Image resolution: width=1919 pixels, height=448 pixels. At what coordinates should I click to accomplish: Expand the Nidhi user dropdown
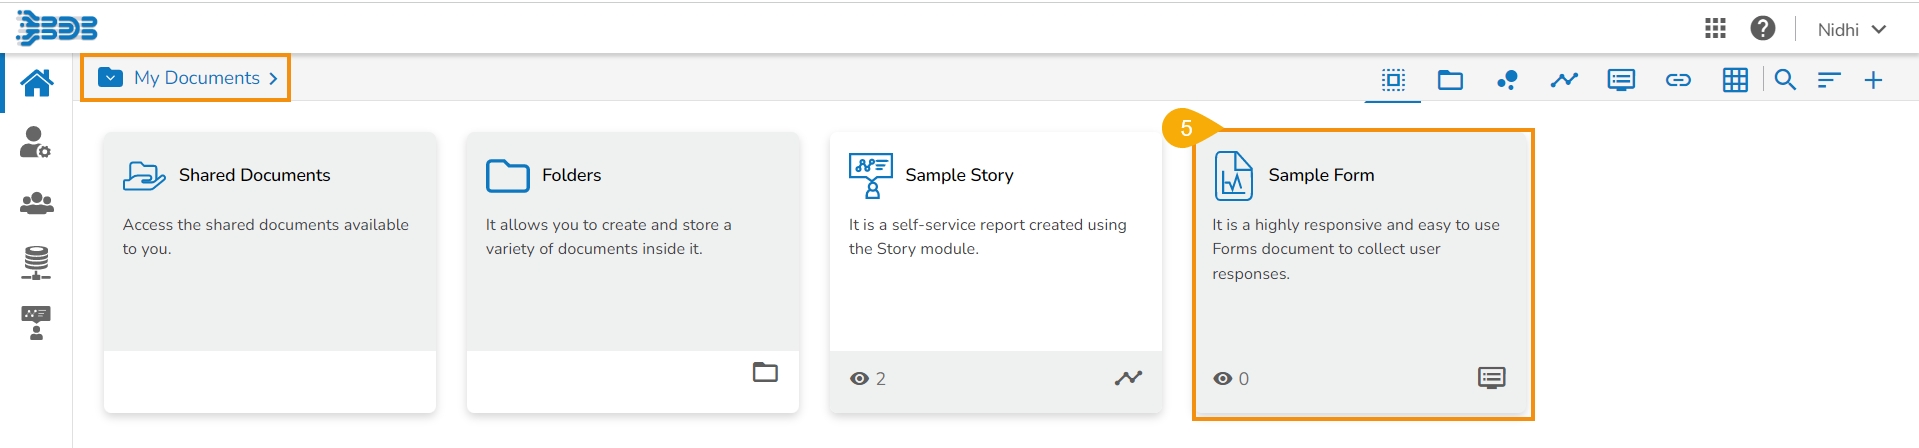[1852, 30]
